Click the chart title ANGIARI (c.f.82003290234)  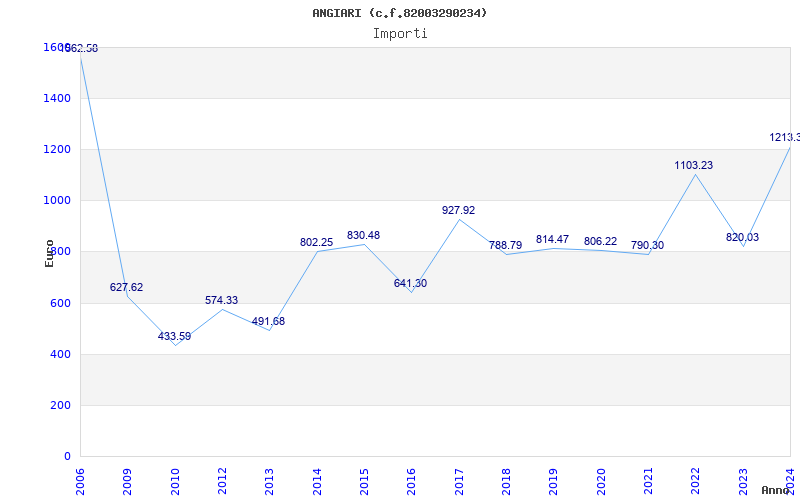click(x=399, y=13)
